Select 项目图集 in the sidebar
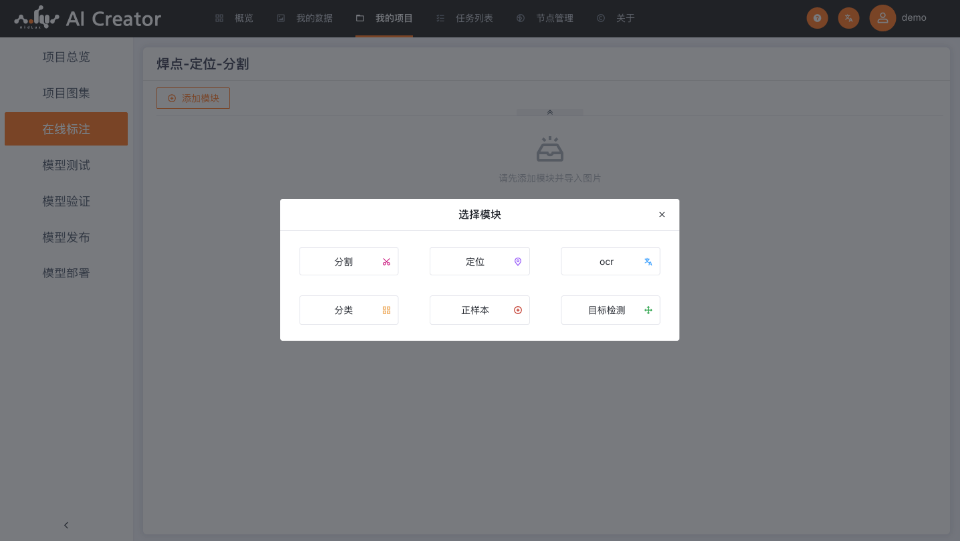 (66, 93)
